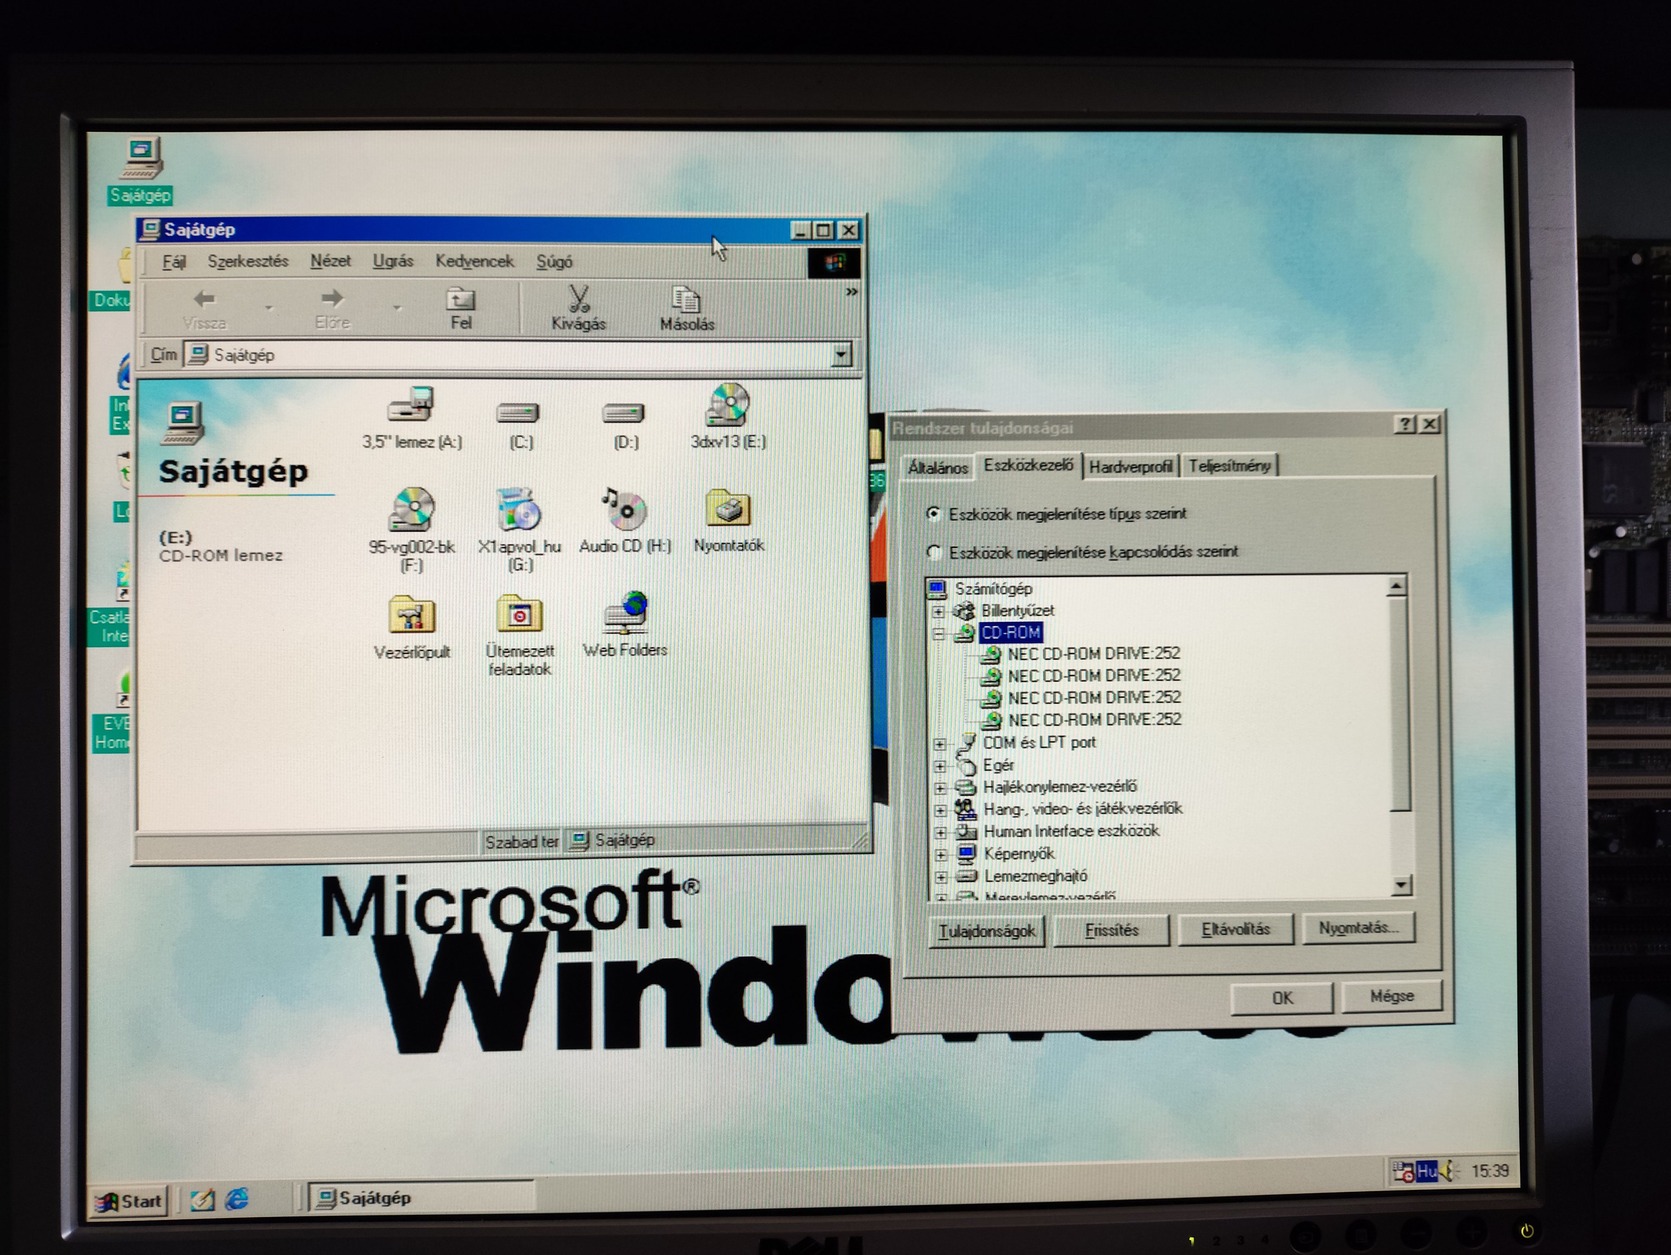Expand the Human Interface eszközök node

pos(940,832)
